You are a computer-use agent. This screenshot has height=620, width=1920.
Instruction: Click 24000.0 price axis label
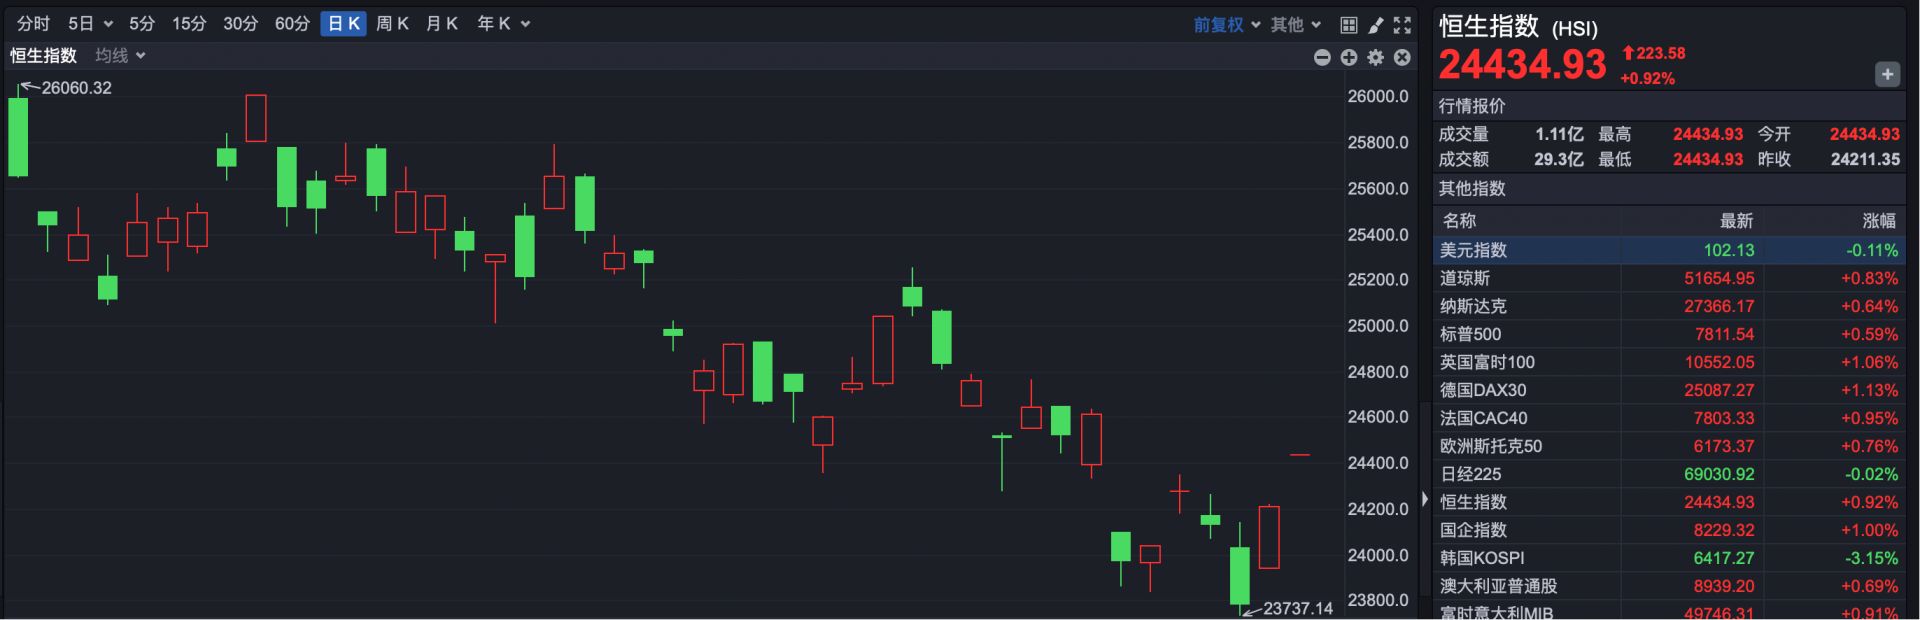[x=1377, y=555]
